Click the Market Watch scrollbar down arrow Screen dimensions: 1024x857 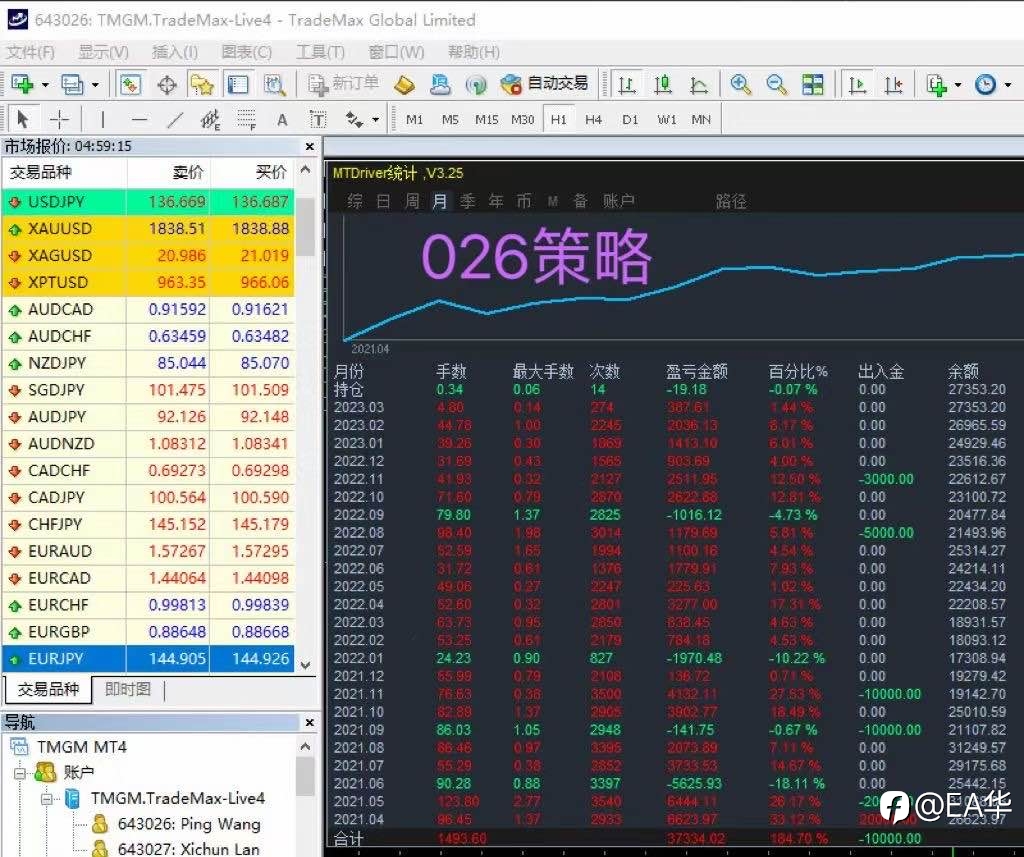[305, 665]
